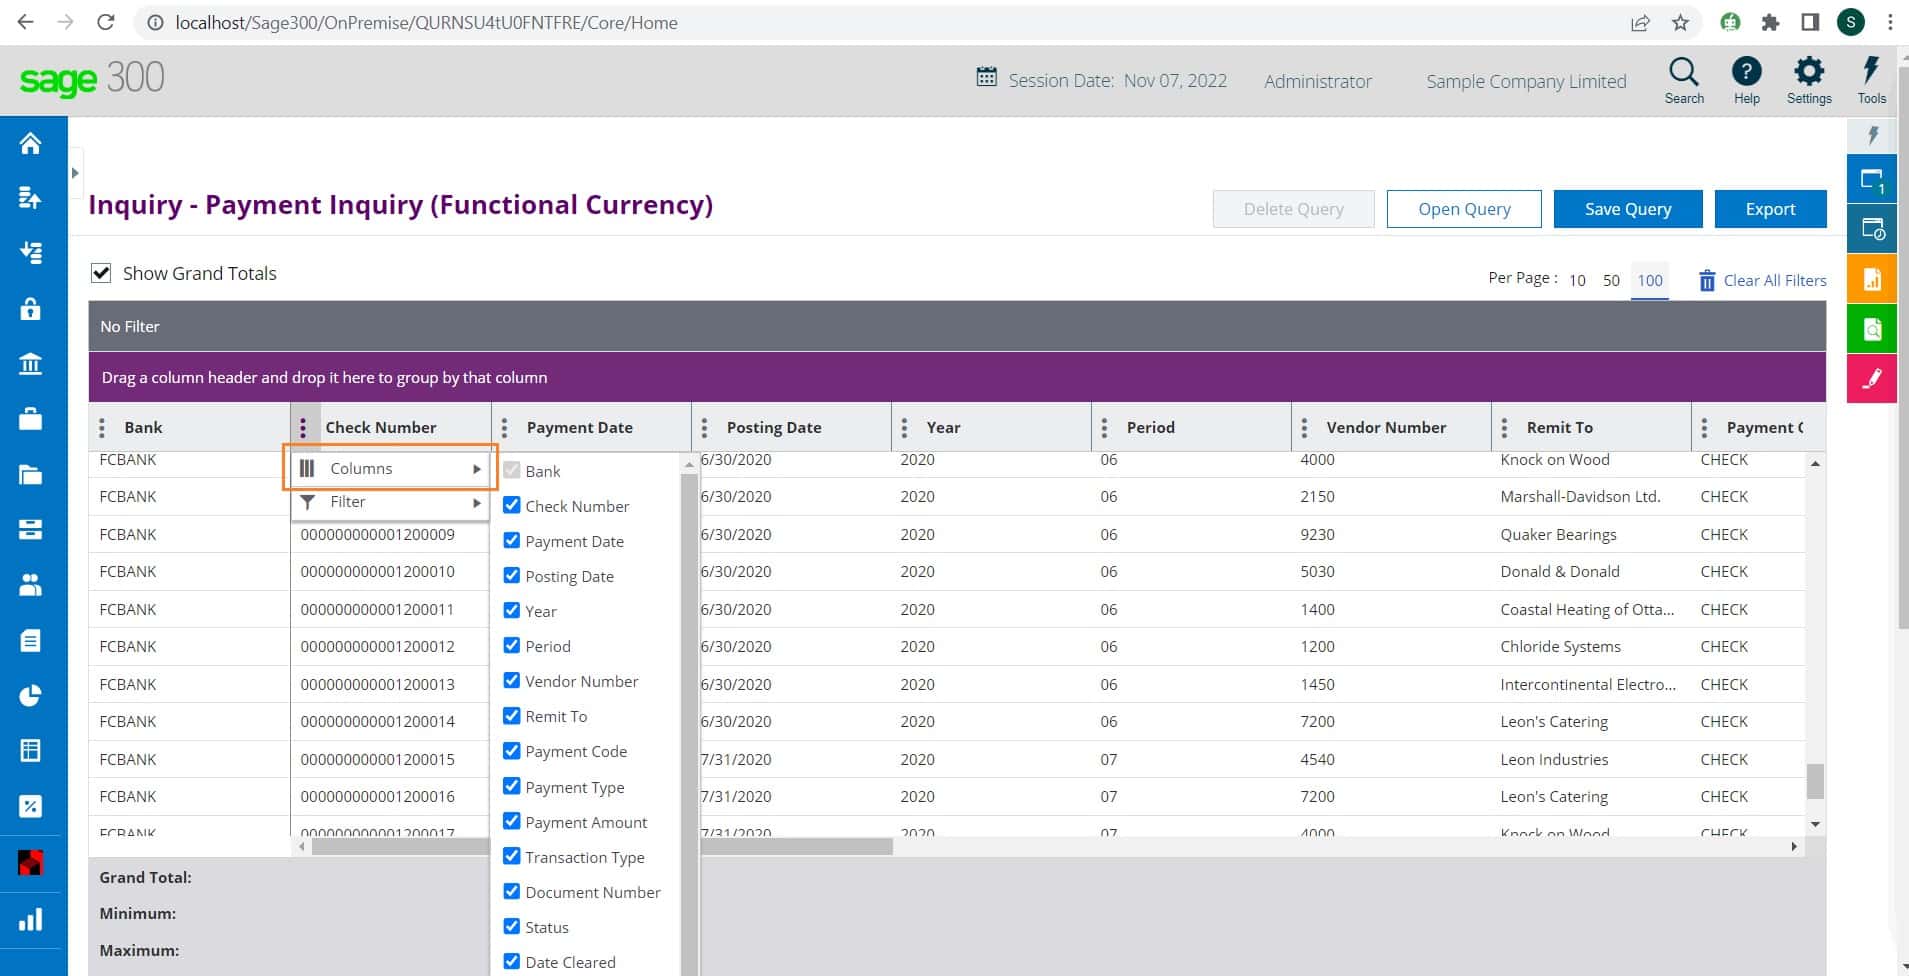The width and height of the screenshot is (1909, 976).
Task: Uncheck Payment Amount column checkbox
Action: (x=511, y=821)
